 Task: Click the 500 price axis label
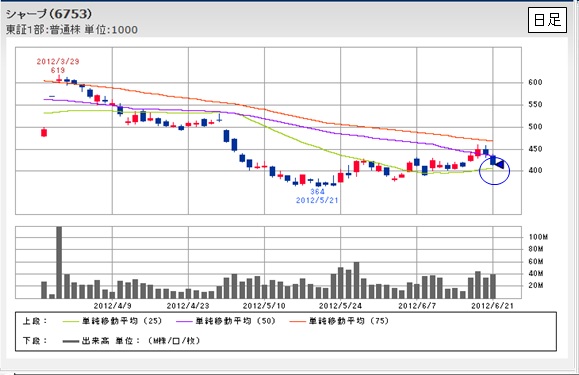[535, 127]
